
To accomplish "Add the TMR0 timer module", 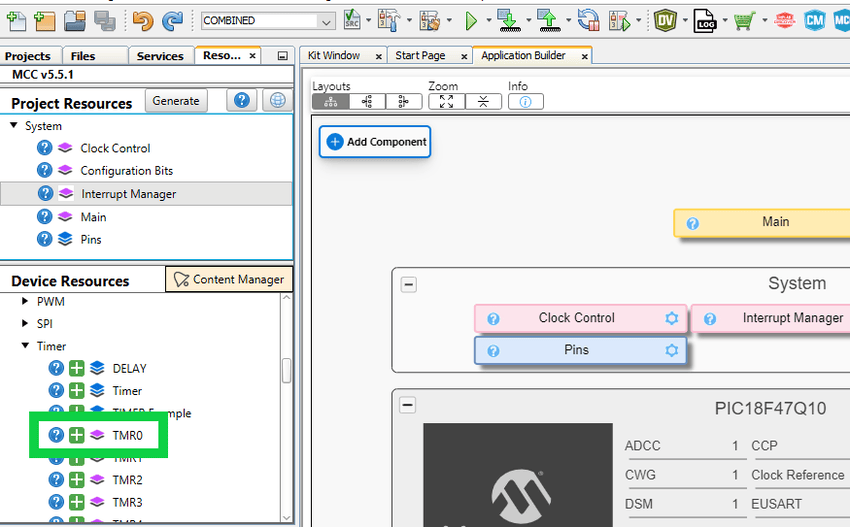I will tap(76, 435).
